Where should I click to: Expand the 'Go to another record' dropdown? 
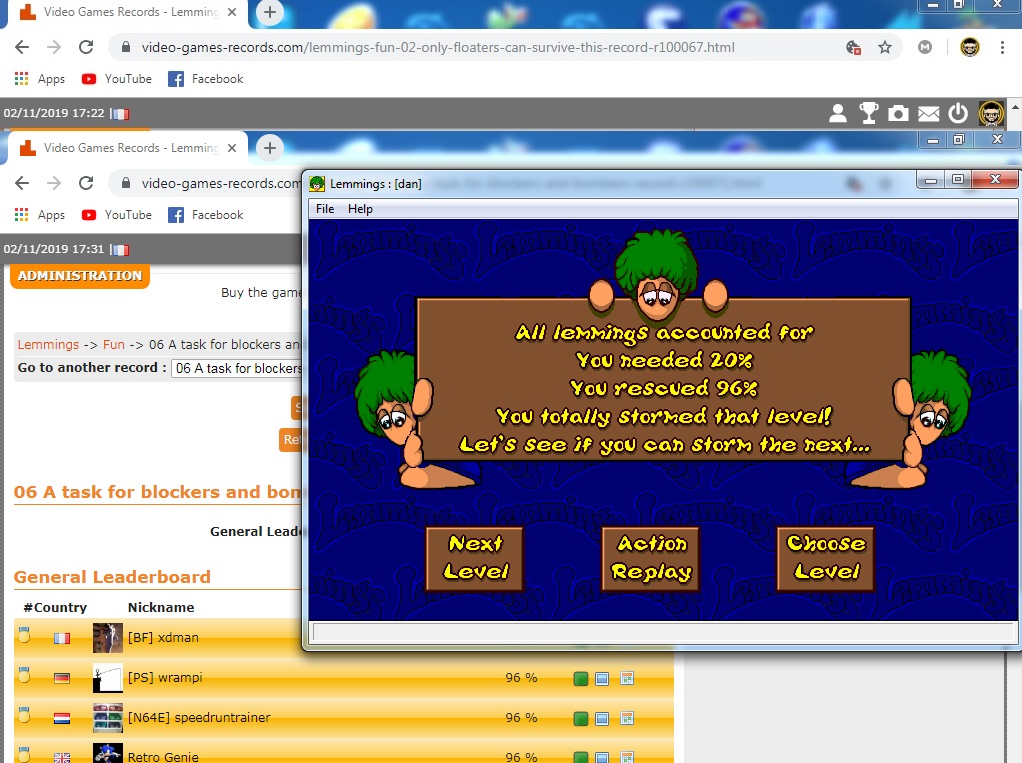pyautogui.click(x=237, y=368)
